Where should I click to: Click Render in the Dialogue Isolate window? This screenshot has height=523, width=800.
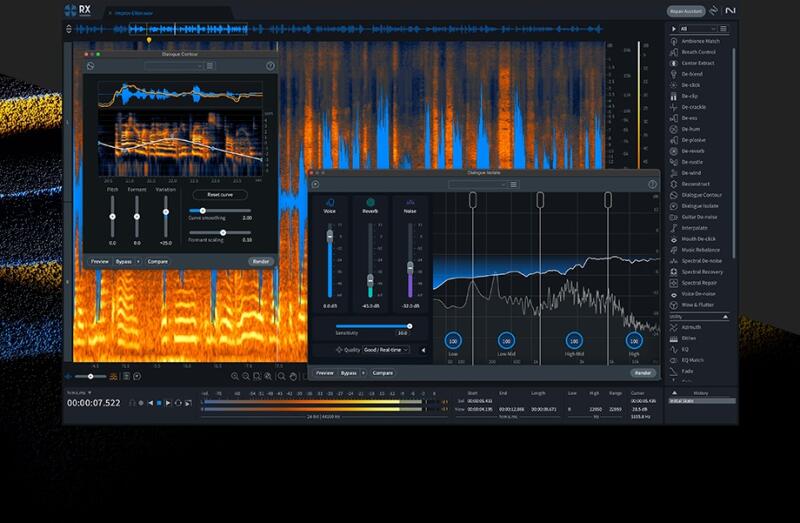tap(643, 373)
